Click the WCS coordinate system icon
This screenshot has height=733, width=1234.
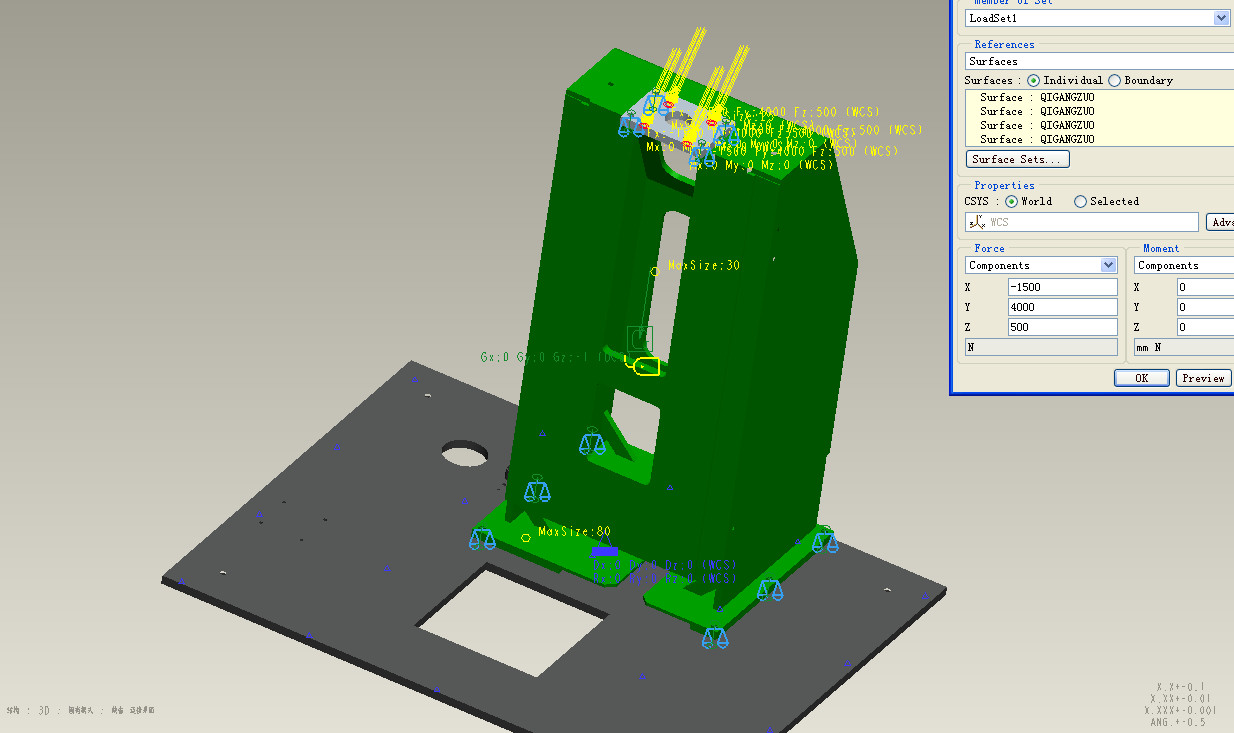977,222
